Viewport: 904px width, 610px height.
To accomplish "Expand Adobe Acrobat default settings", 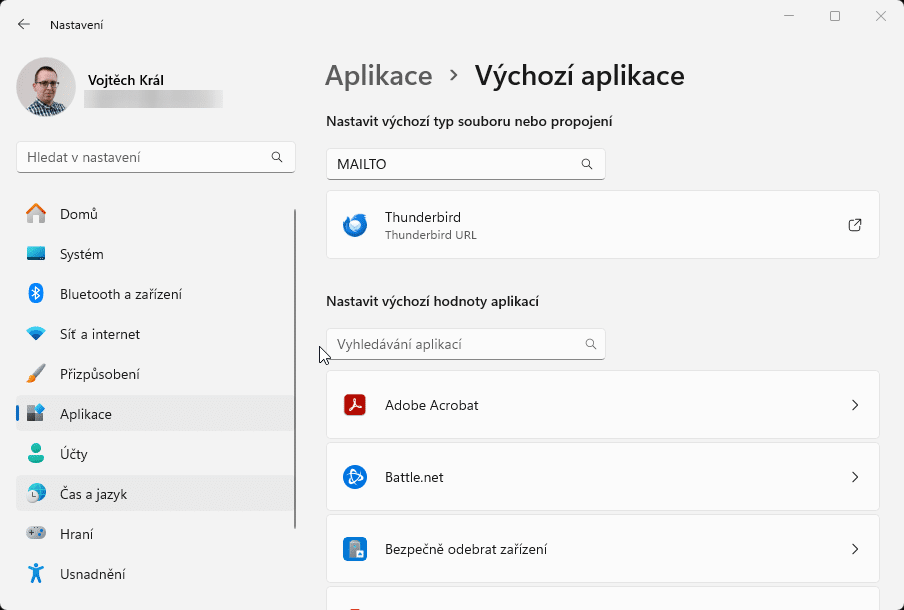I will [x=855, y=405].
